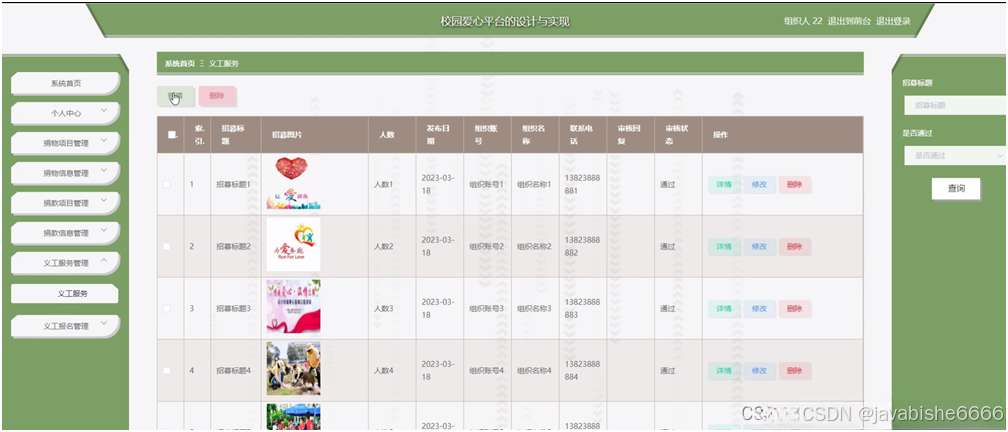Click 退出到前台 in the header

coord(849,21)
